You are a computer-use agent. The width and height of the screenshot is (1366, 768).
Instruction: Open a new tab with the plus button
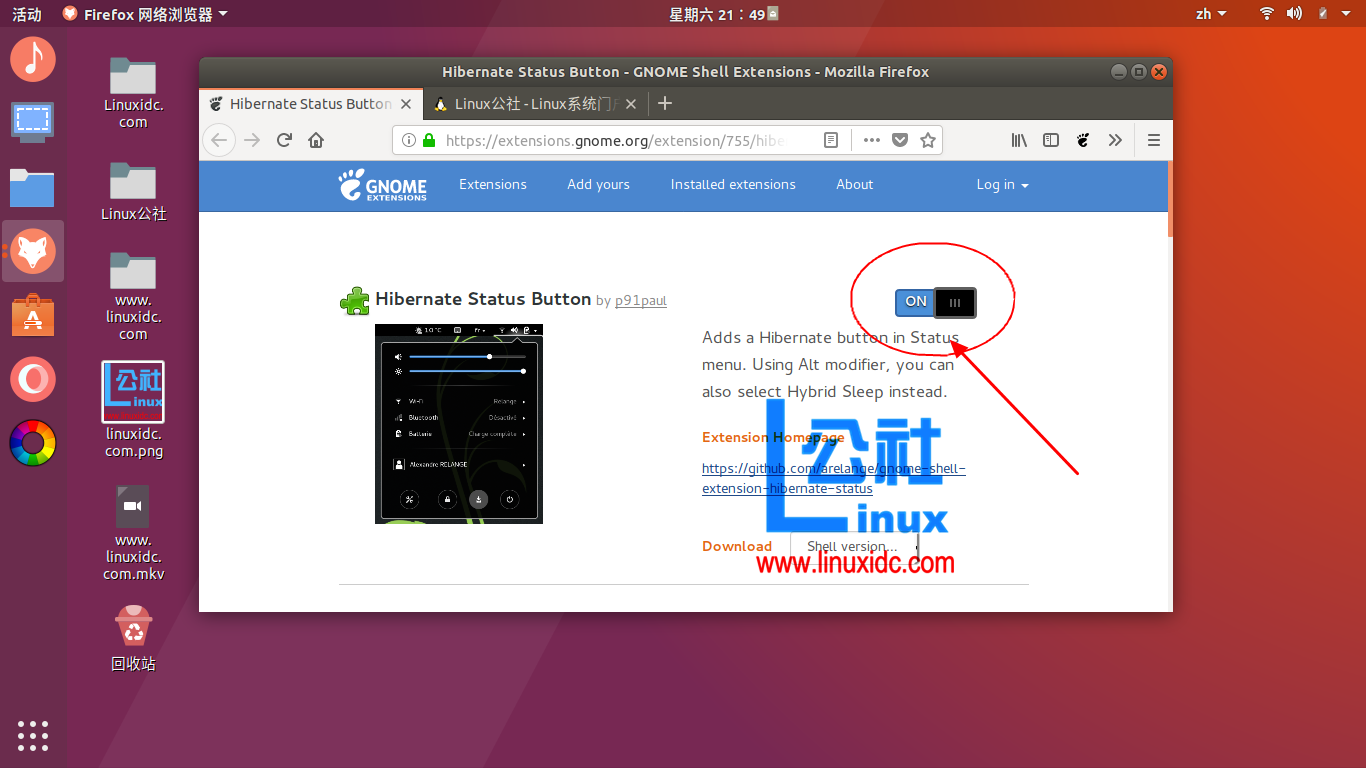[665, 103]
